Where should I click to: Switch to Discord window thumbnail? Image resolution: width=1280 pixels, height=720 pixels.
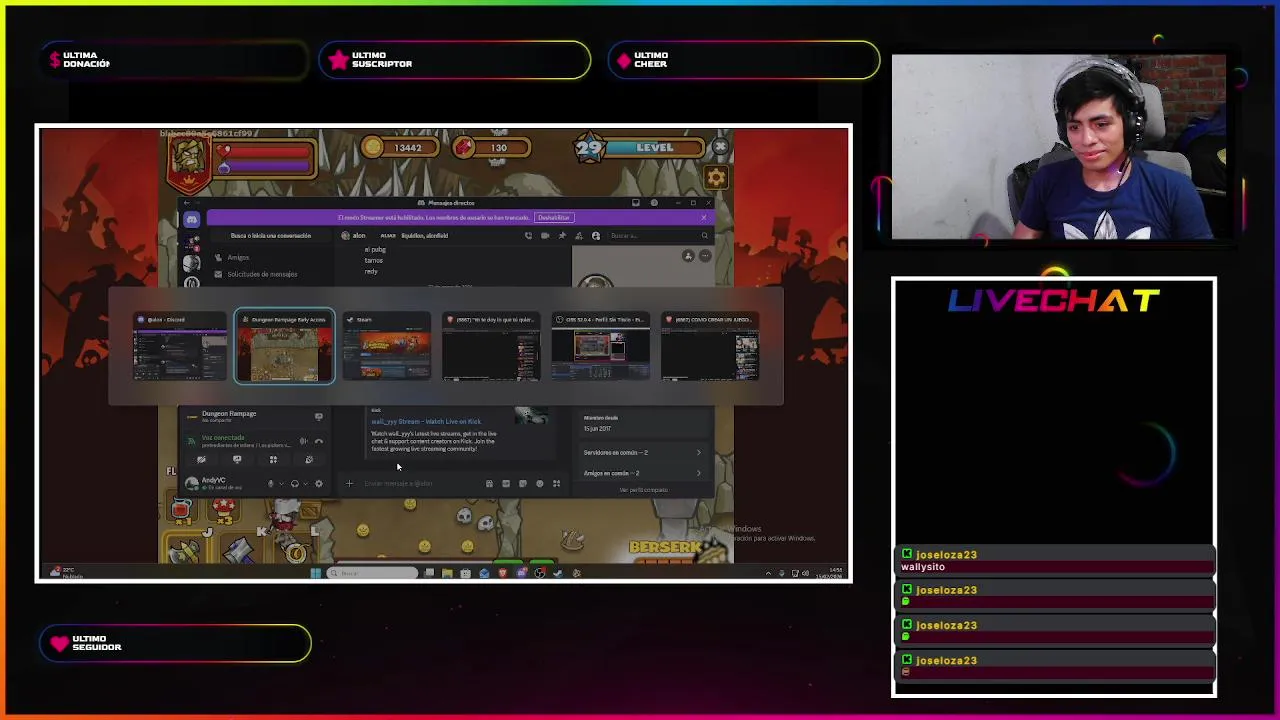click(x=180, y=347)
